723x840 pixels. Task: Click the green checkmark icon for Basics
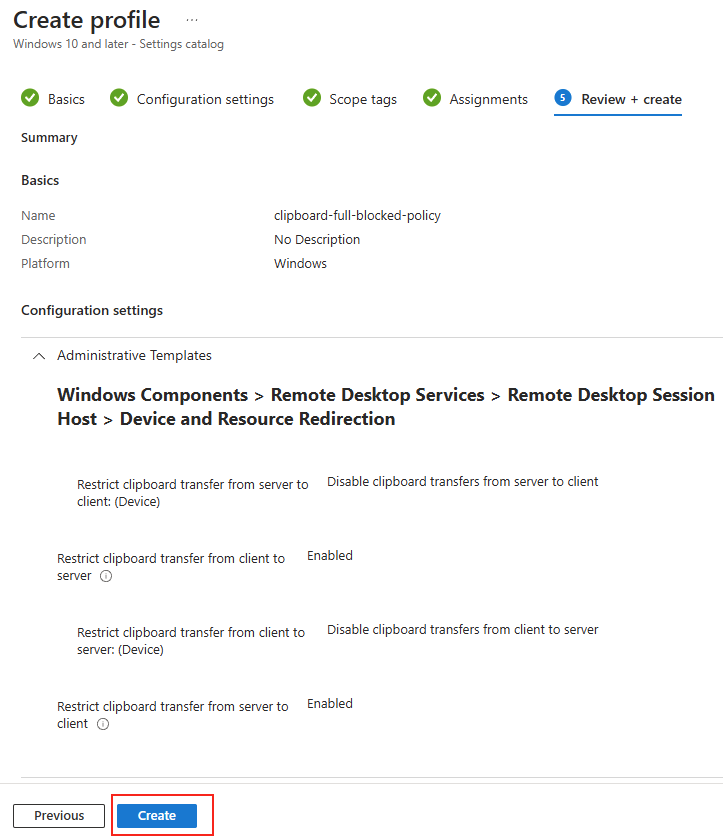(30, 98)
